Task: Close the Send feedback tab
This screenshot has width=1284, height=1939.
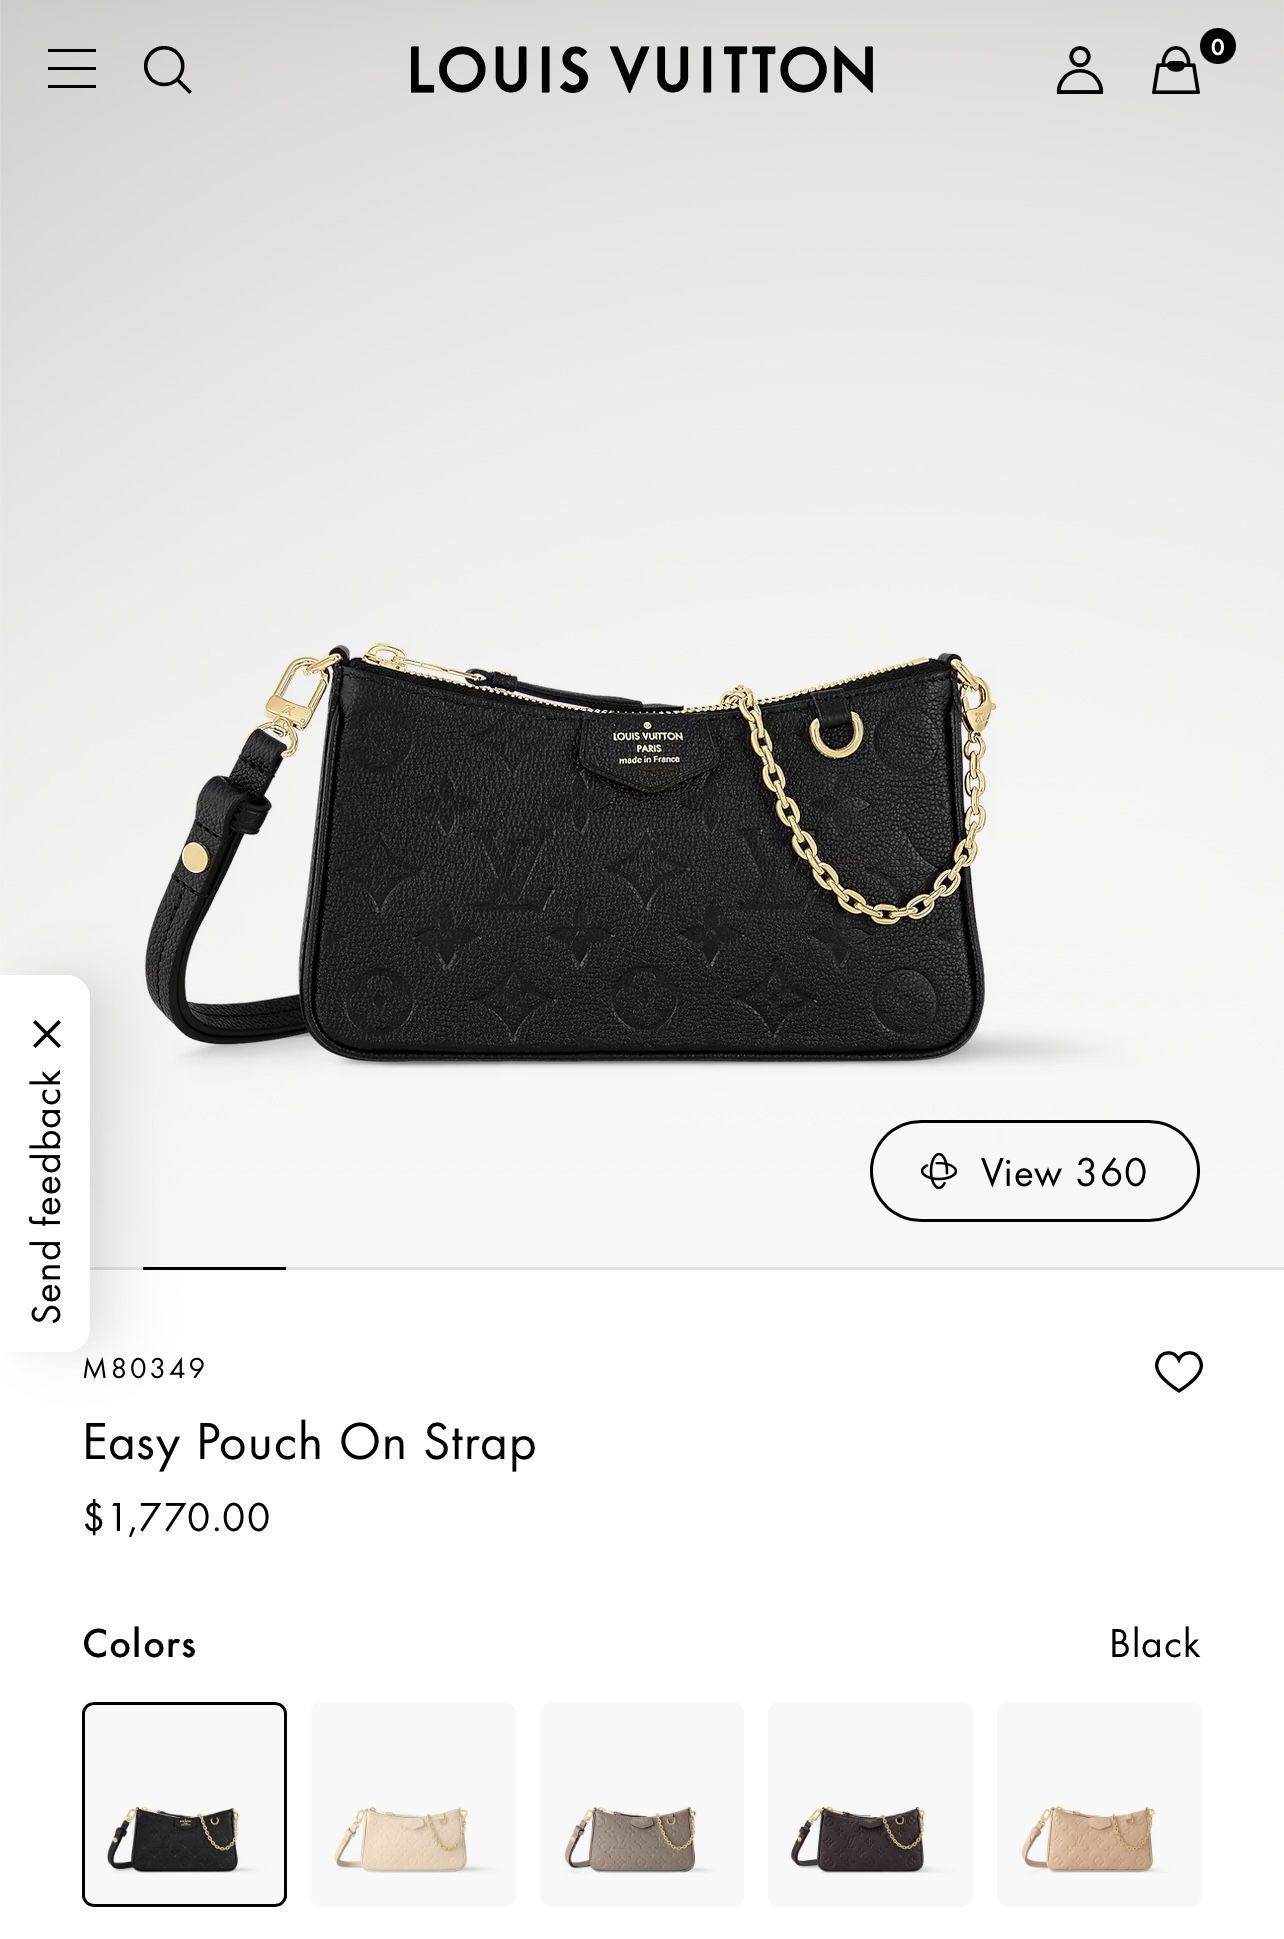Action: coord(47,1033)
